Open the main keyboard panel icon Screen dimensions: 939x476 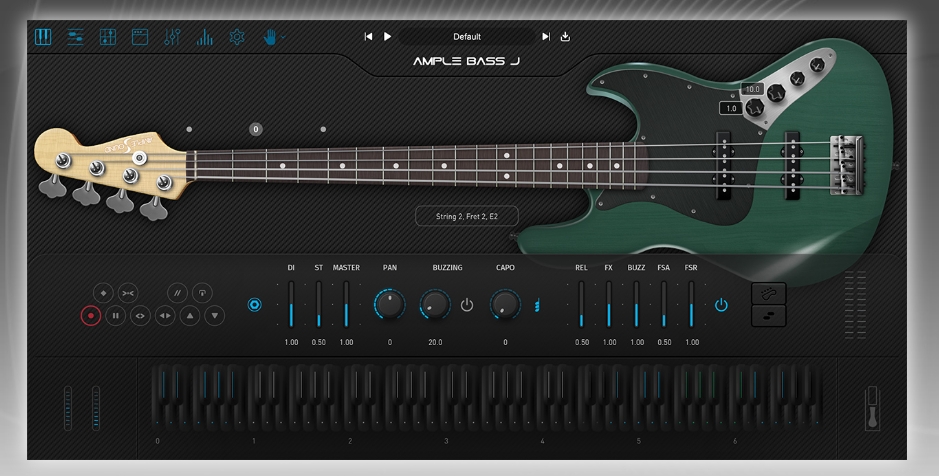tap(43, 37)
